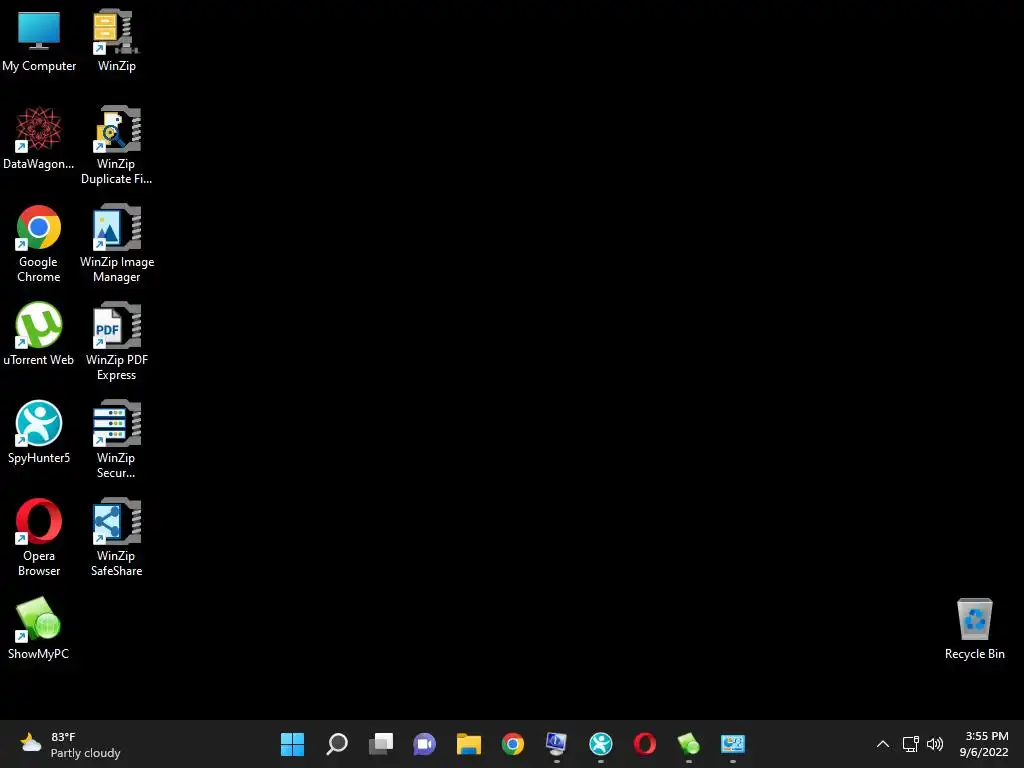Select the WinZip Secure Backup shortcut
The image size is (1024, 768).
(x=116, y=439)
